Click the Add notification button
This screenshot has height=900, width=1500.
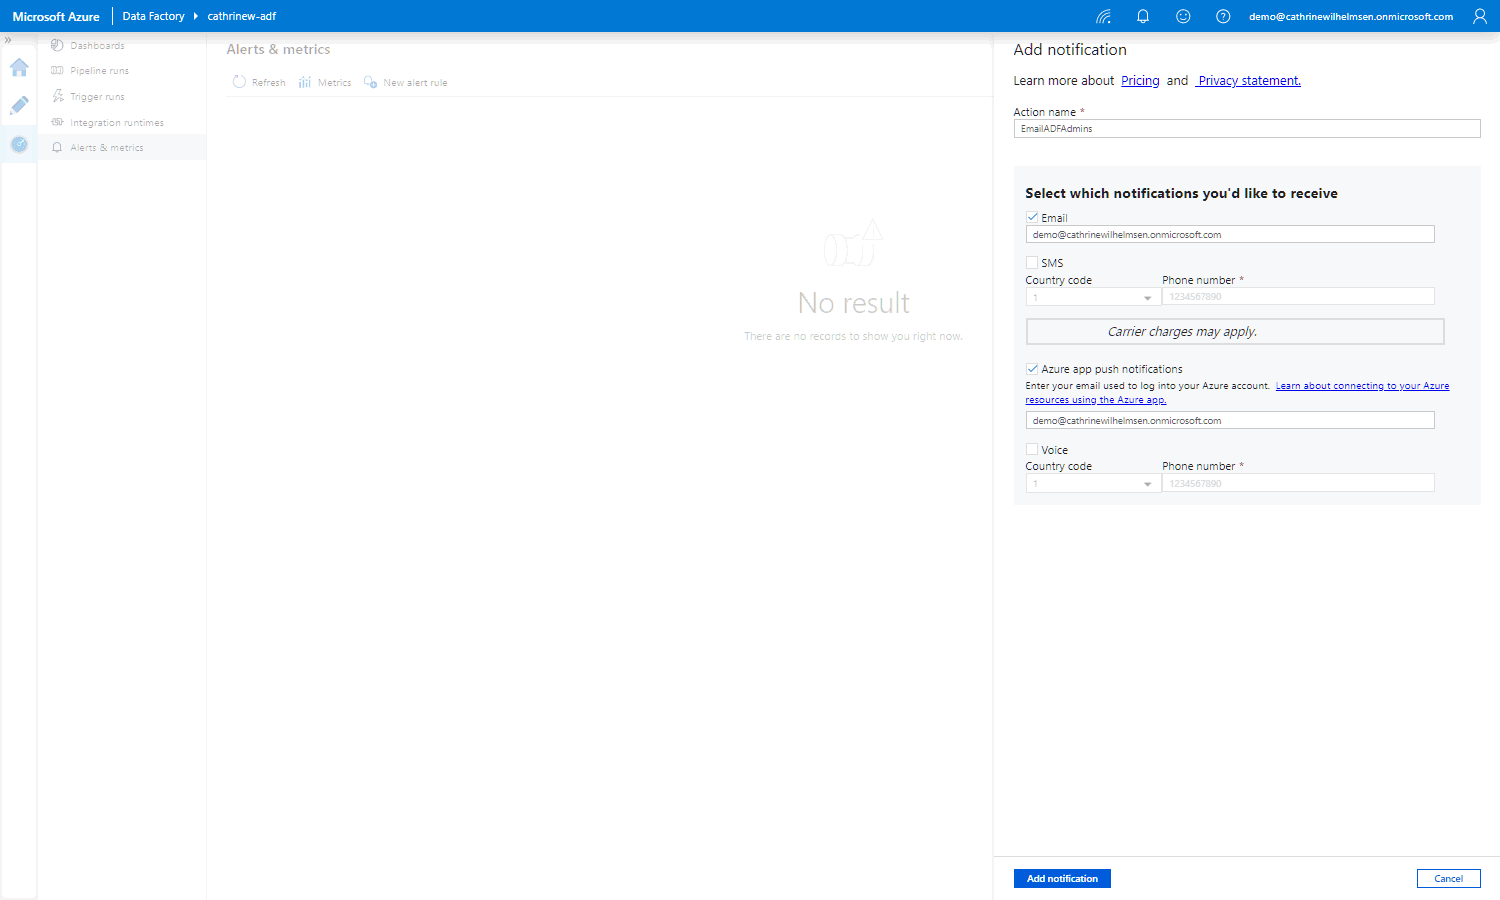pos(1062,878)
